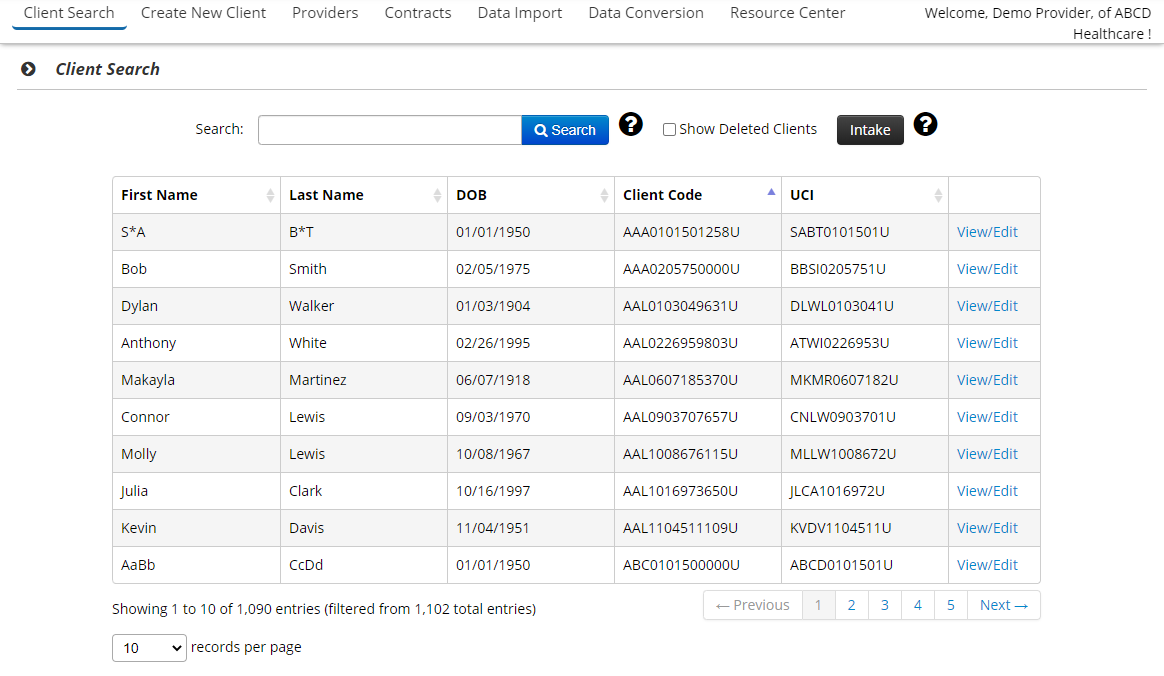Screen dimensions: 1164x676
Task: Toggle Client Code ascending sort arrow
Action: pos(771,192)
